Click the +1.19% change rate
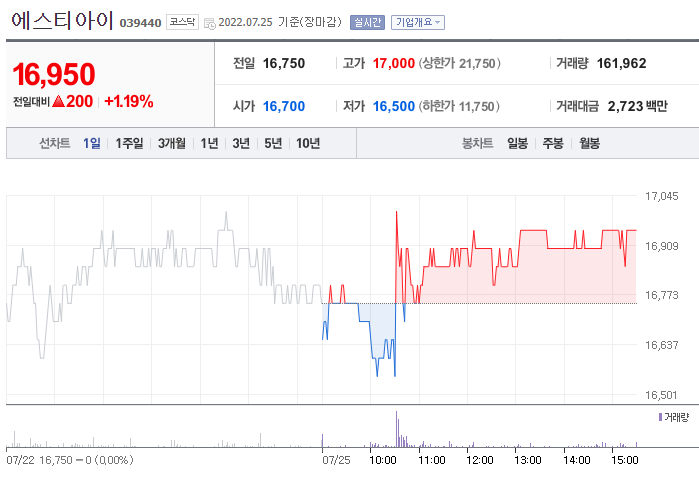 (129, 102)
